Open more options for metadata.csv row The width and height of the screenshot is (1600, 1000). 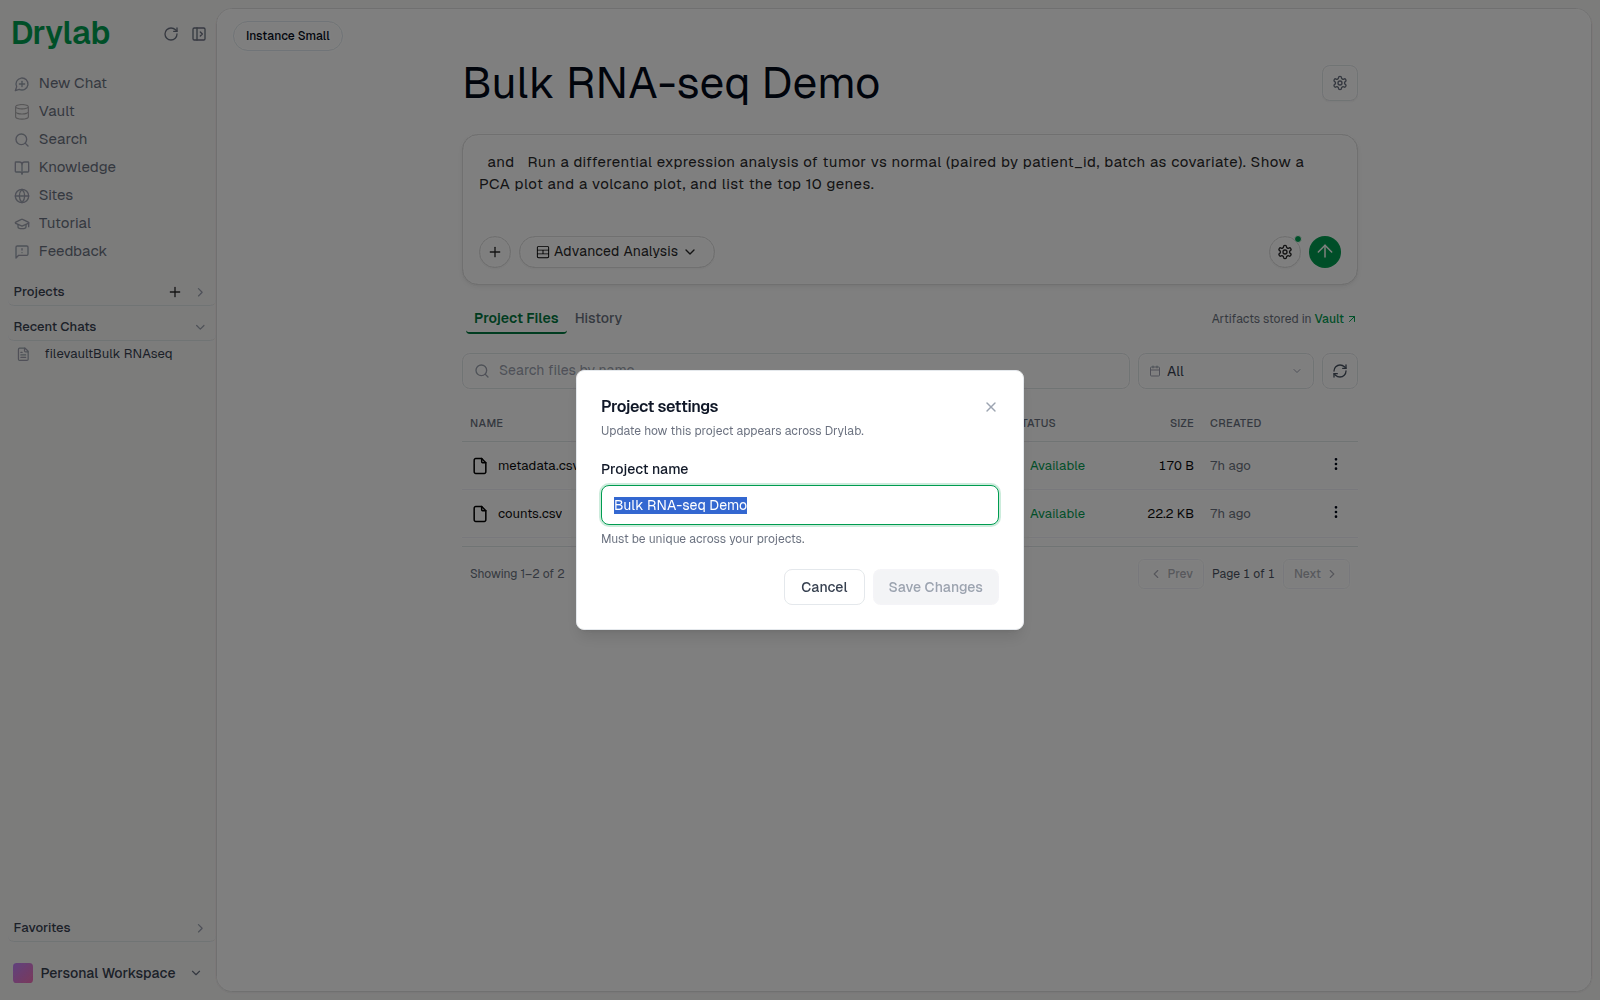[x=1335, y=465]
